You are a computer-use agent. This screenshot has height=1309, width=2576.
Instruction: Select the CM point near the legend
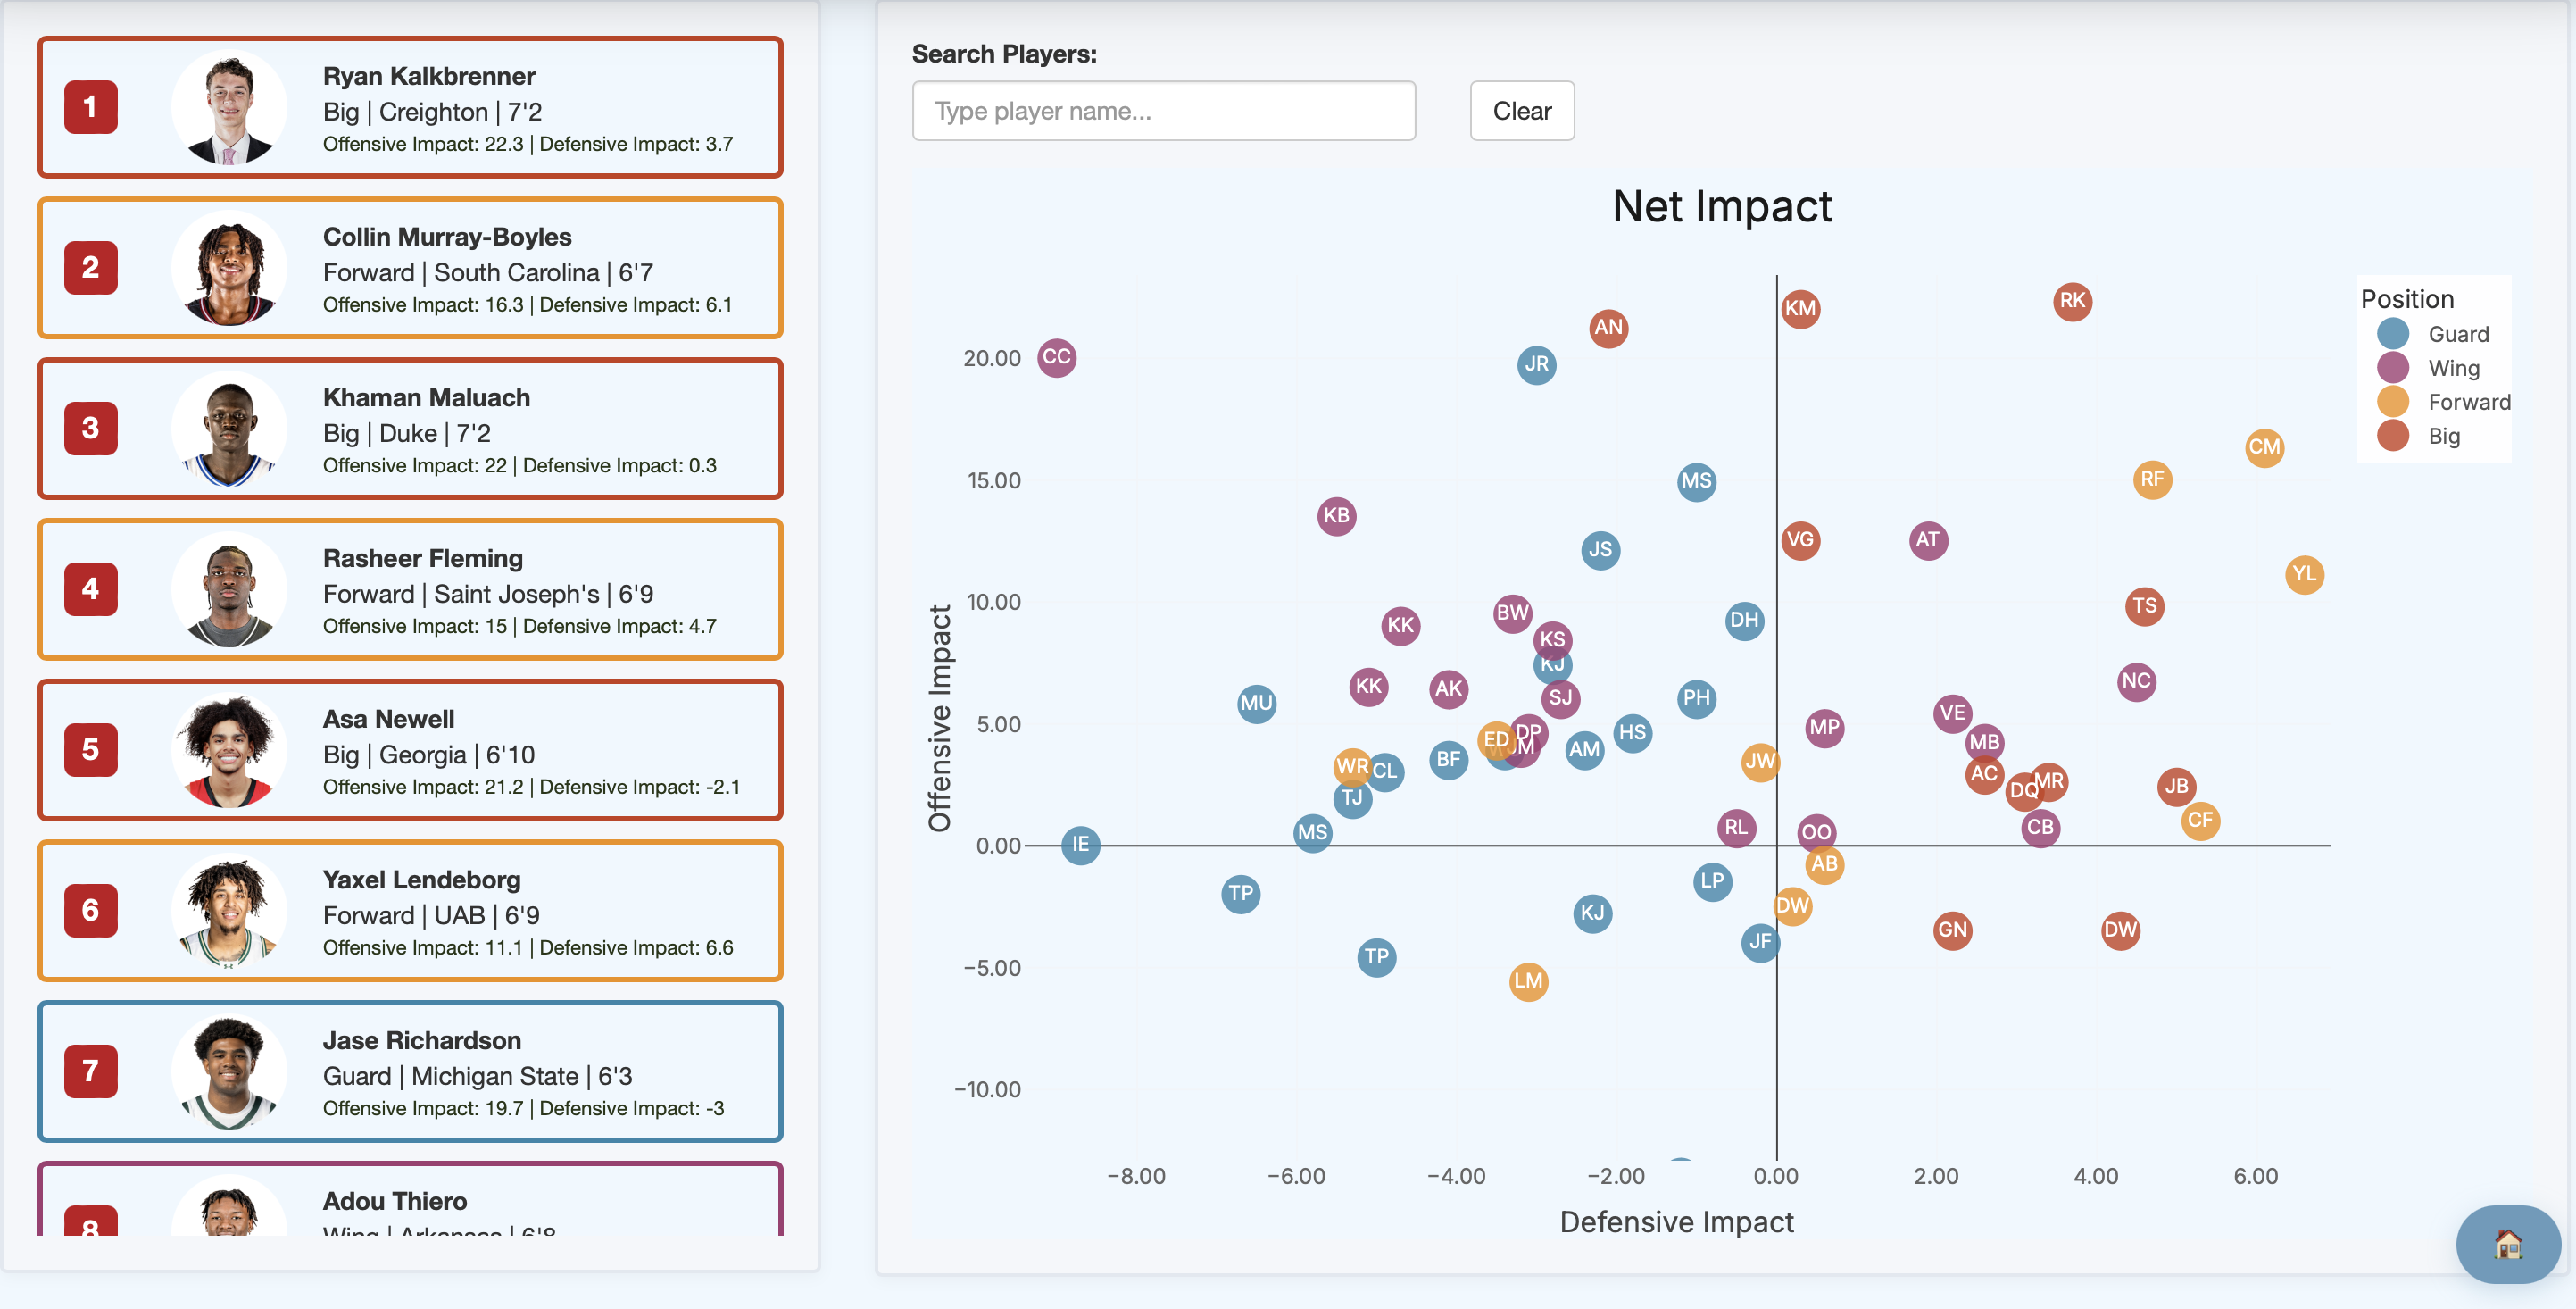[x=2264, y=447]
